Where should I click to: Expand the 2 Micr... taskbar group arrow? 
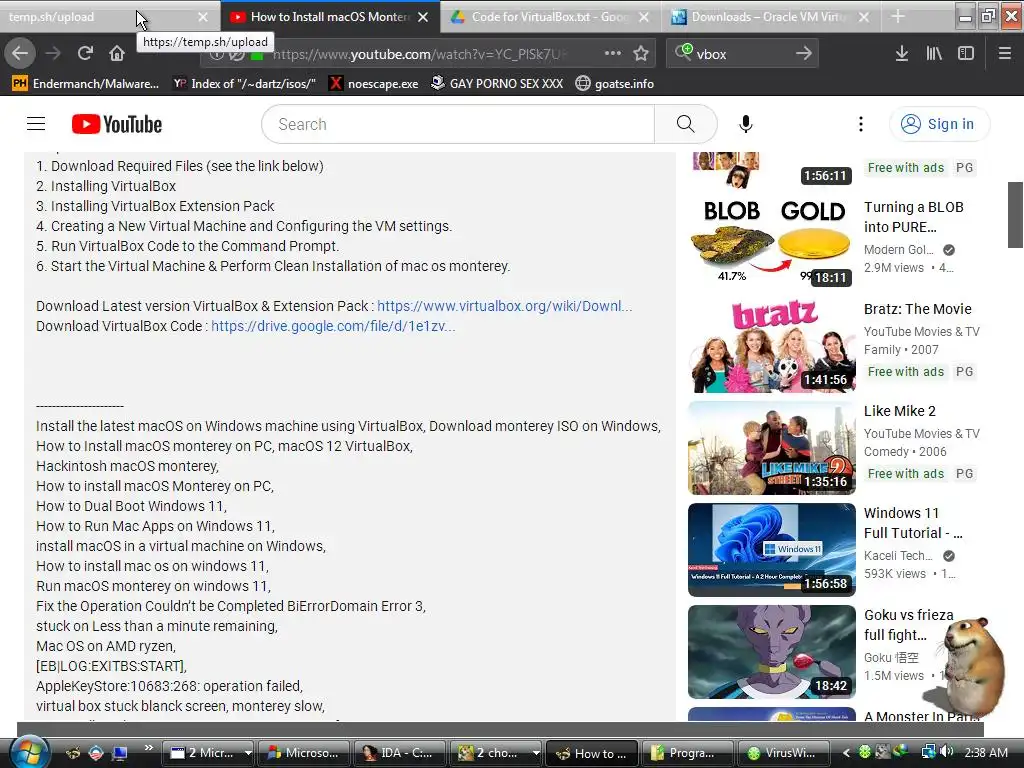(x=248, y=753)
